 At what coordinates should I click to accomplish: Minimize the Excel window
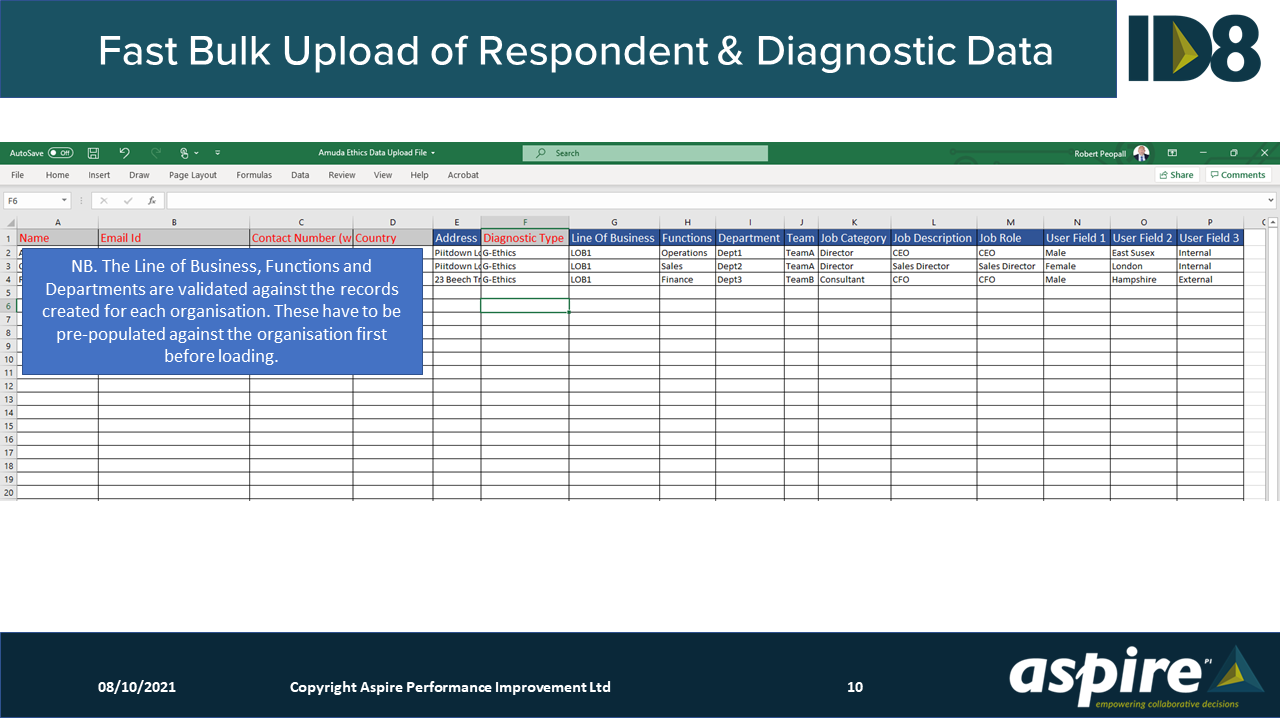click(x=1203, y=153)
